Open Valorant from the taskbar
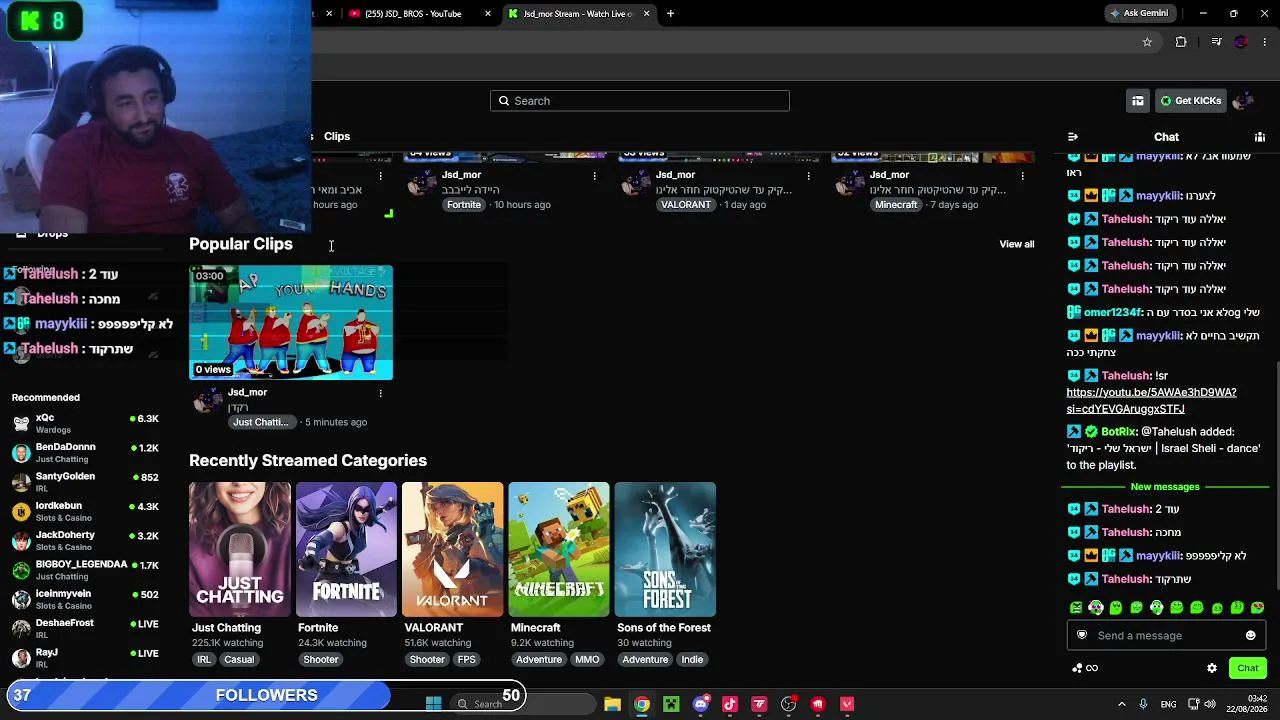 click(x=847, y=704)
